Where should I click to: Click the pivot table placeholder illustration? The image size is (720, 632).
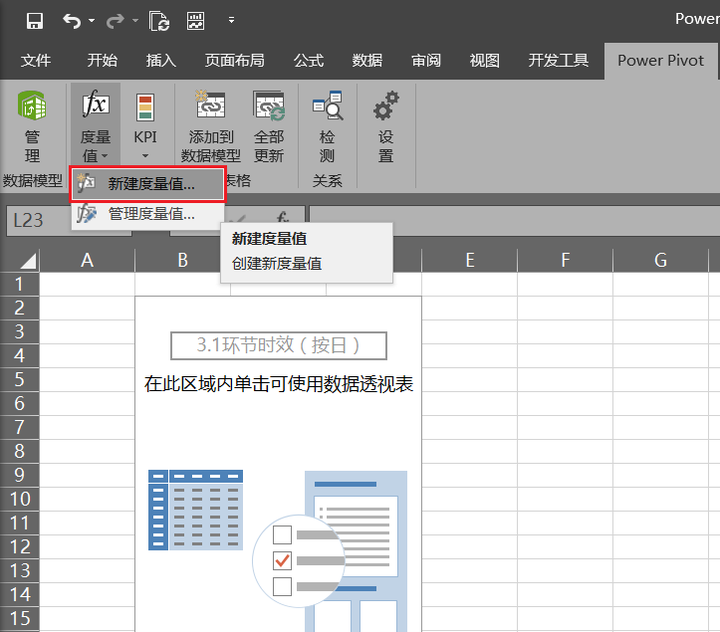pos(278,550)
